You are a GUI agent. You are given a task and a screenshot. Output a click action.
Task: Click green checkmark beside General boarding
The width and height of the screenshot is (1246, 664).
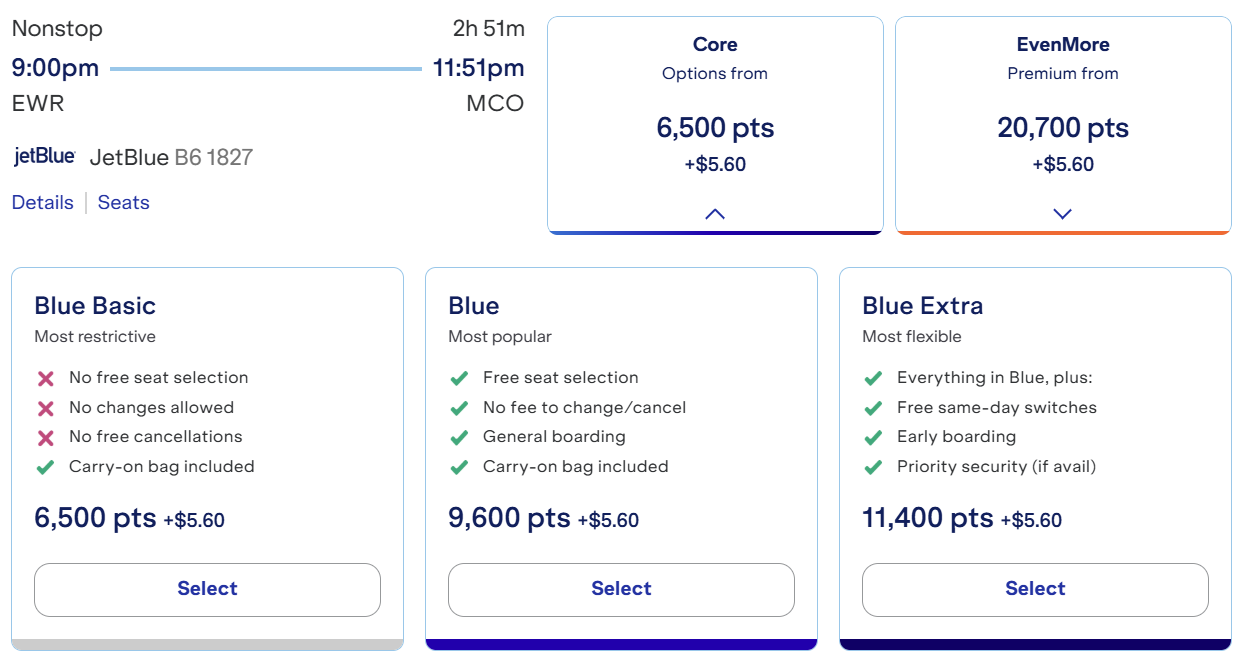point(459,438)
